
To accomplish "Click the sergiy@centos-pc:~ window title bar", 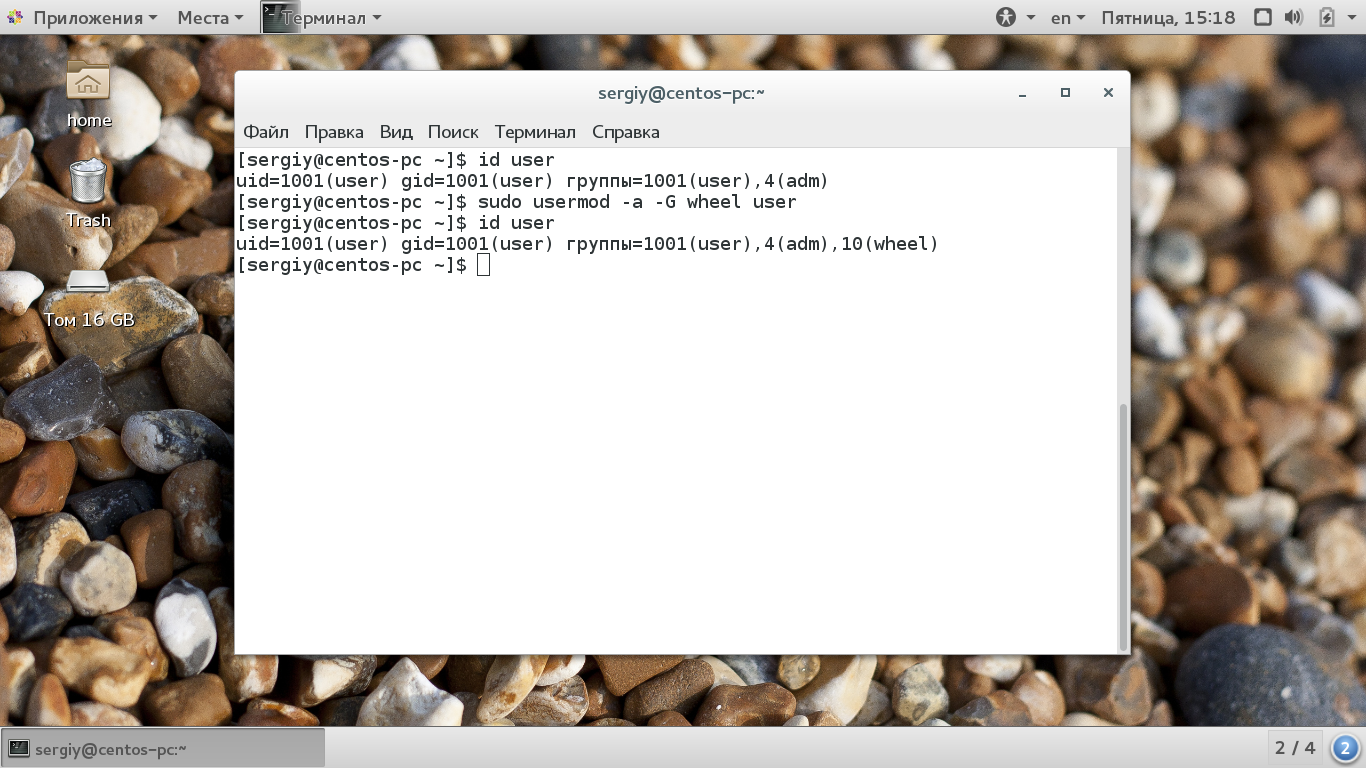I will (x=681, y=93).
